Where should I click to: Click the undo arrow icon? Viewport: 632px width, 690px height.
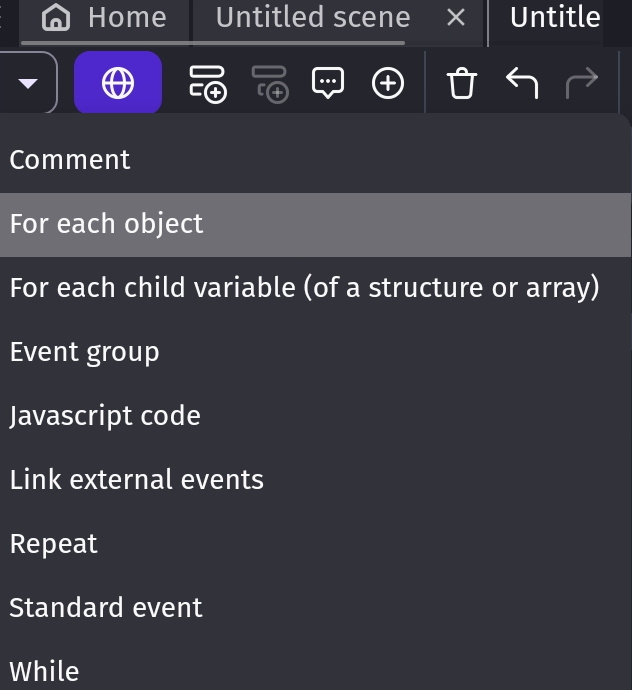point(522,83)
